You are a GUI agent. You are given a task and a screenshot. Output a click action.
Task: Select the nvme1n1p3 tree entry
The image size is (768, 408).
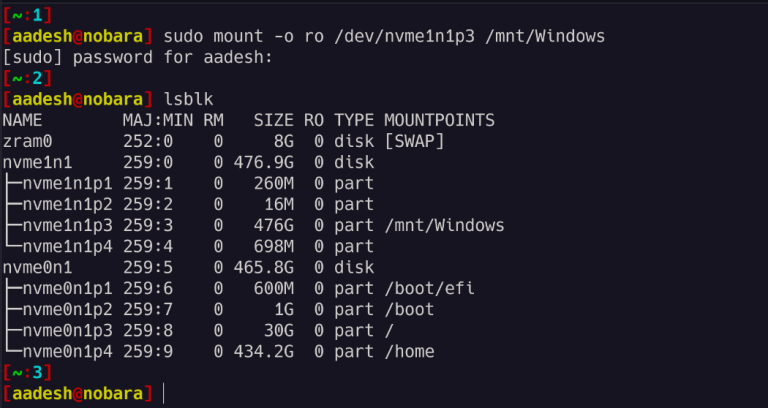(68, 225)
